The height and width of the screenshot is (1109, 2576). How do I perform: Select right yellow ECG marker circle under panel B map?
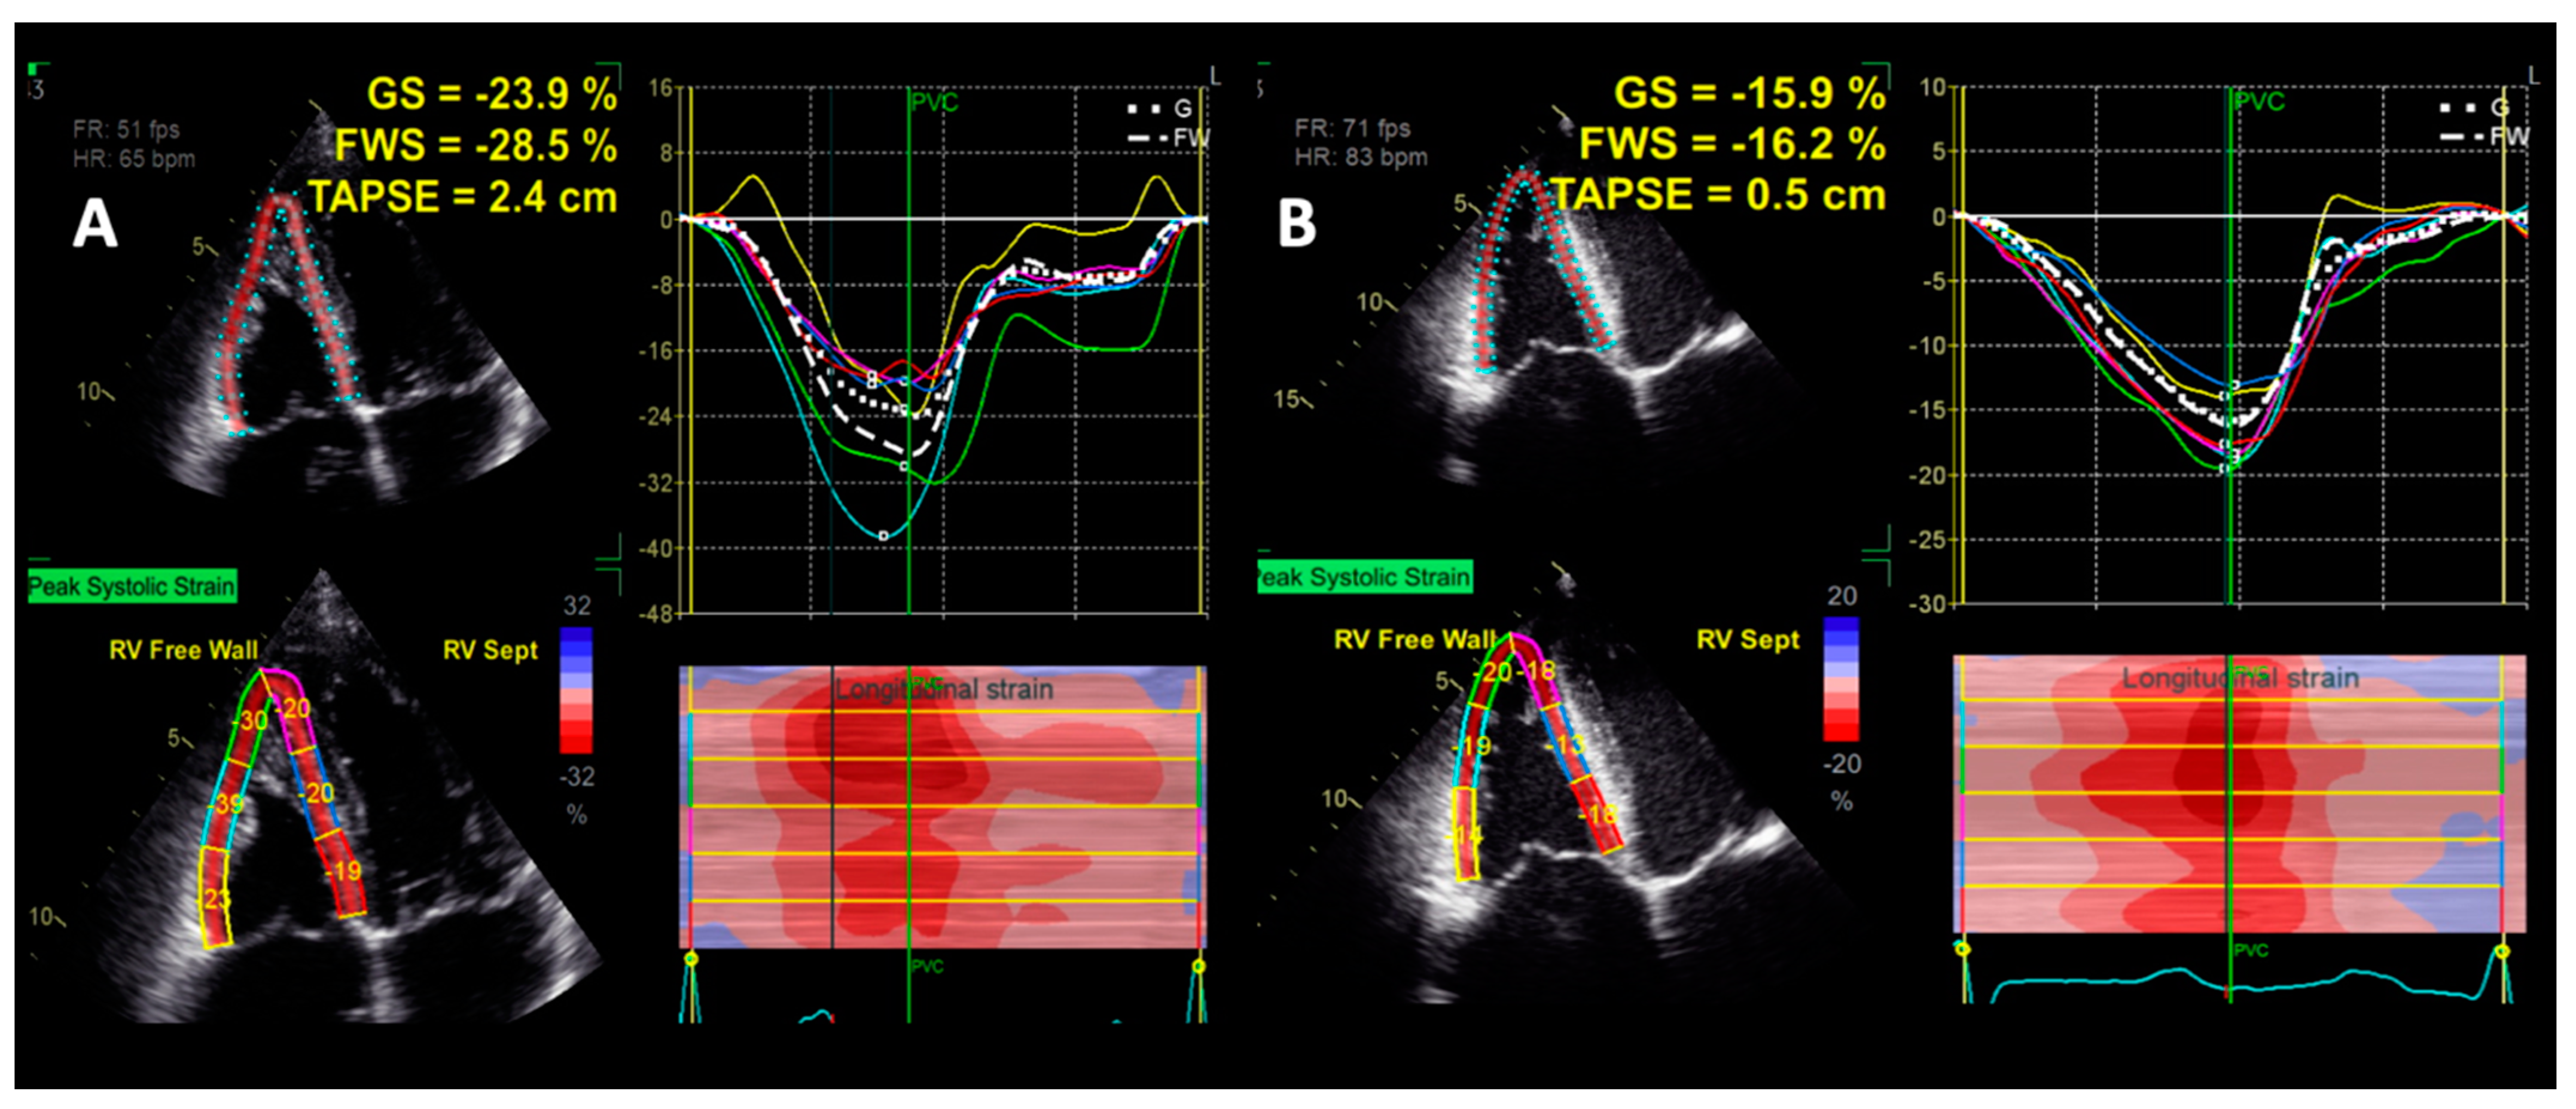click(2502, 951)
